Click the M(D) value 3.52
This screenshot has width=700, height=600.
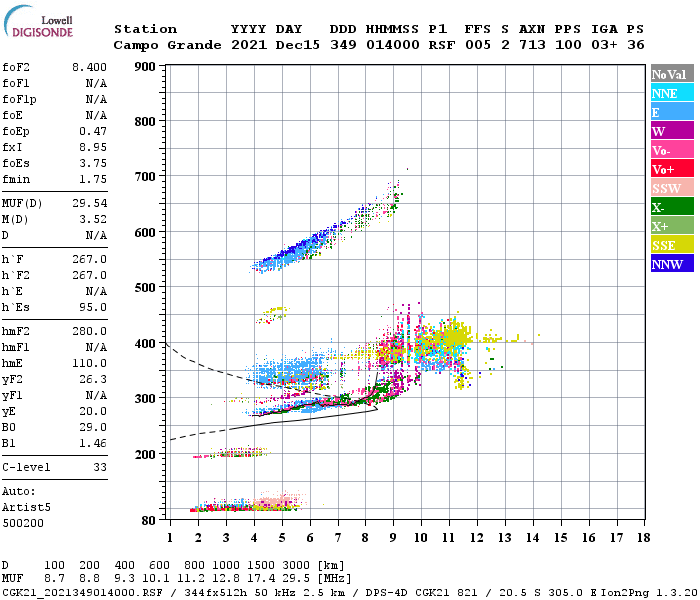point(93,219)
